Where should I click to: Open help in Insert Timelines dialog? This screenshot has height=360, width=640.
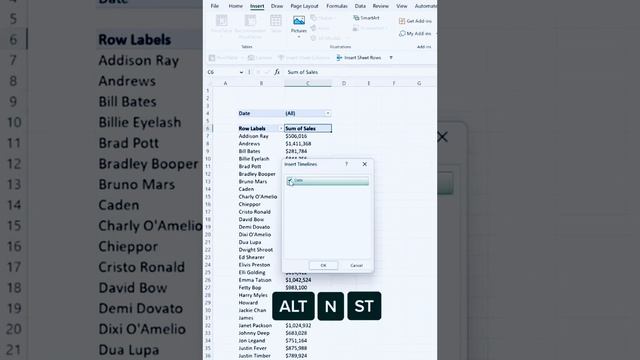(347, 164)
